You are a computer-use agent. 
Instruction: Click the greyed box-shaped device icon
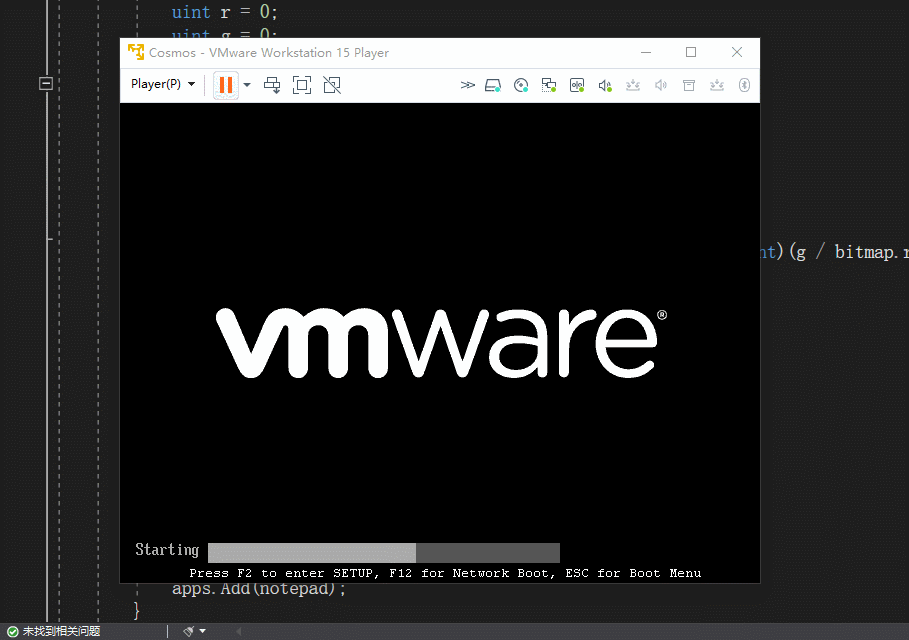pos(689,85)
